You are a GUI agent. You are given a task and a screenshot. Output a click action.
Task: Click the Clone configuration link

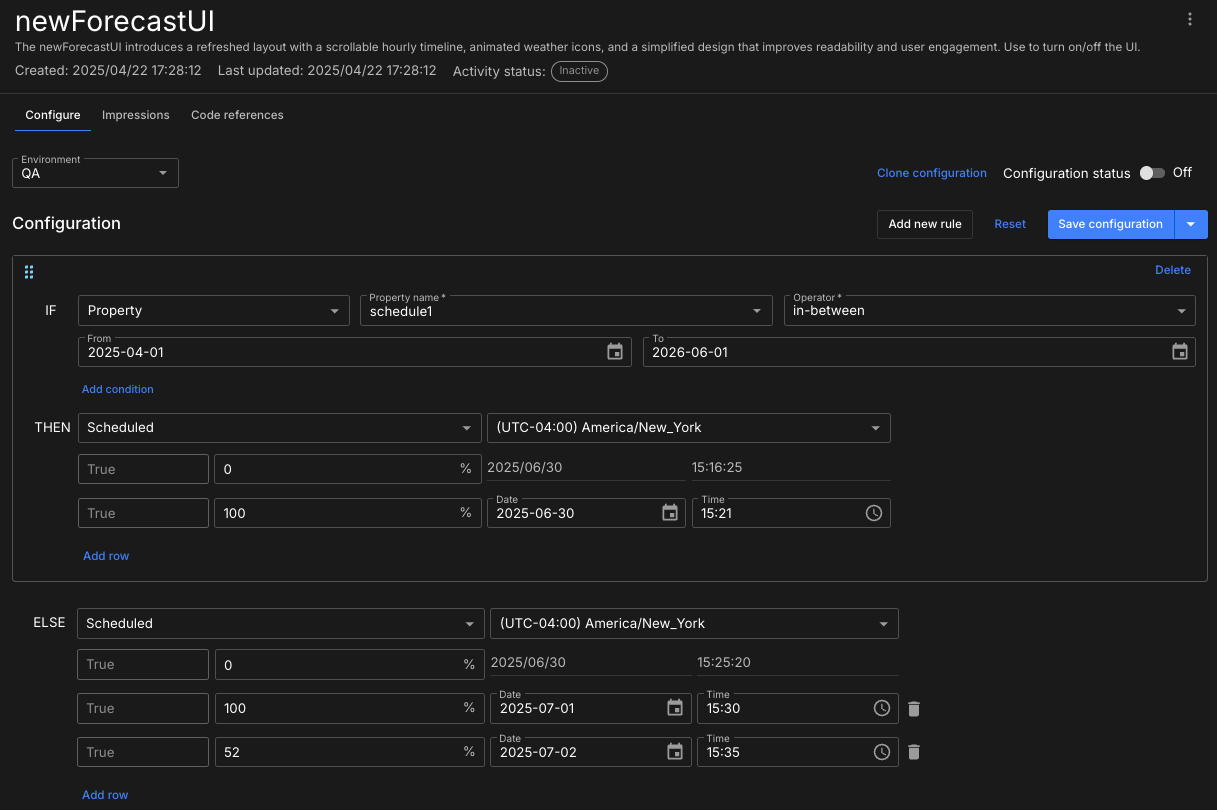point(931,173)
